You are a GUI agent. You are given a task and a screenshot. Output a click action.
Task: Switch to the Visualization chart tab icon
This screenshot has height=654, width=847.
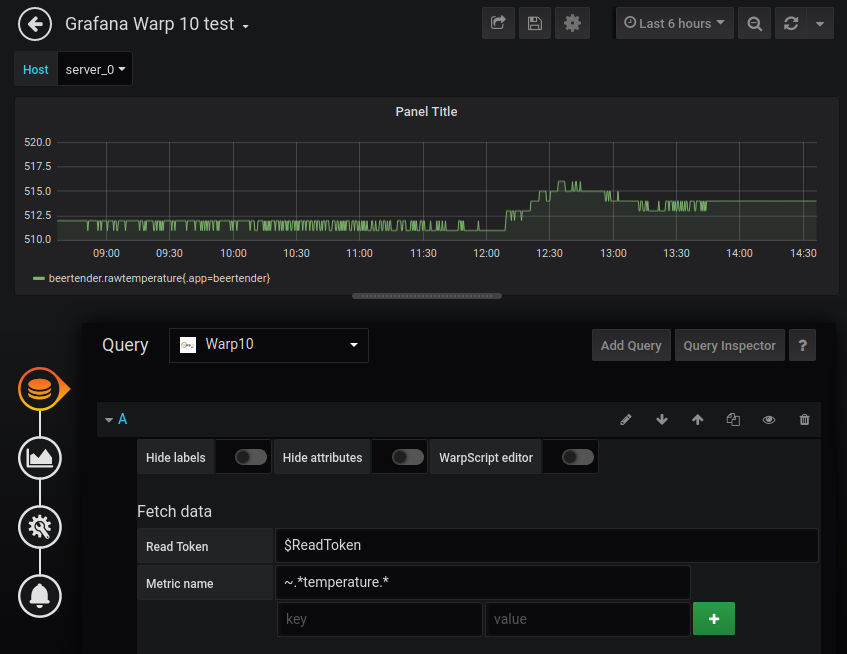(x=40, y=458)
